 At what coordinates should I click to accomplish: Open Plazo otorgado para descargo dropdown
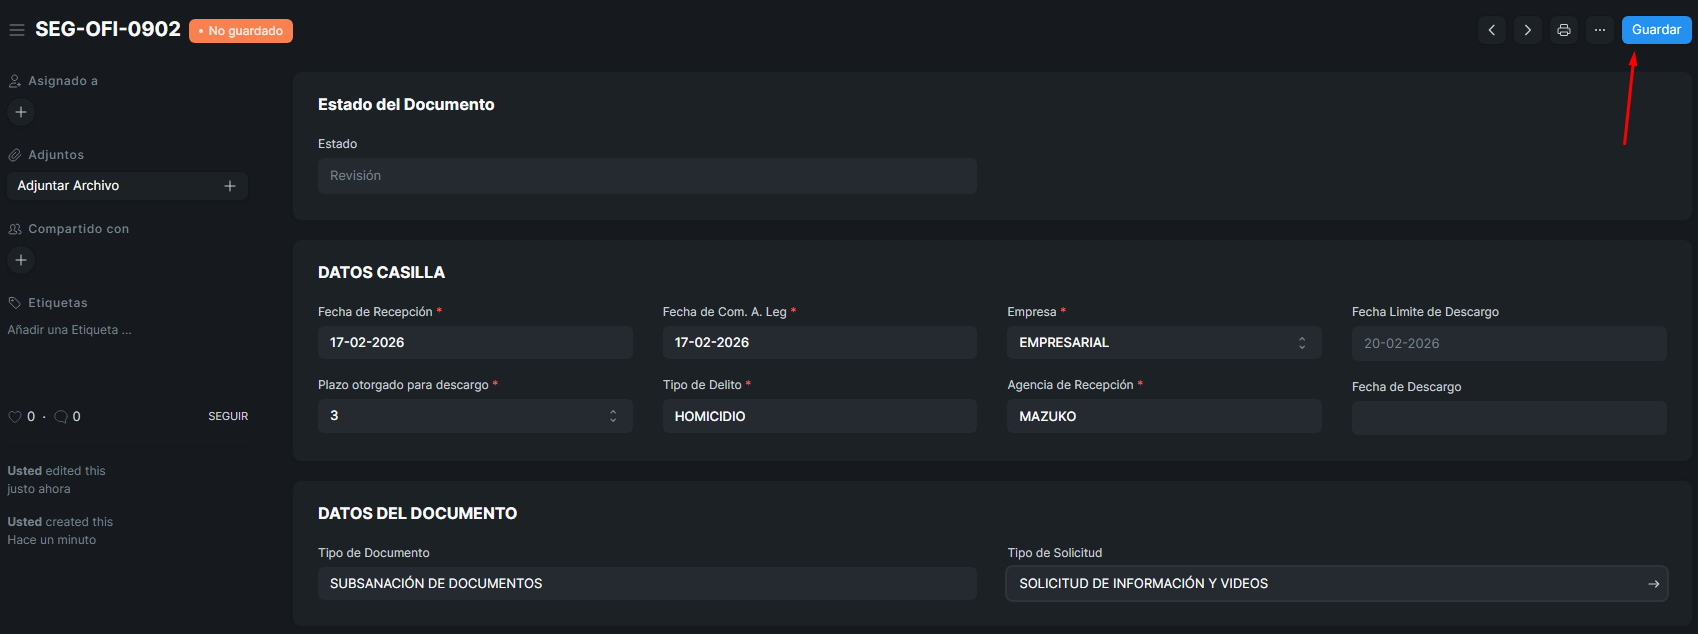click(x=474, y=416)
